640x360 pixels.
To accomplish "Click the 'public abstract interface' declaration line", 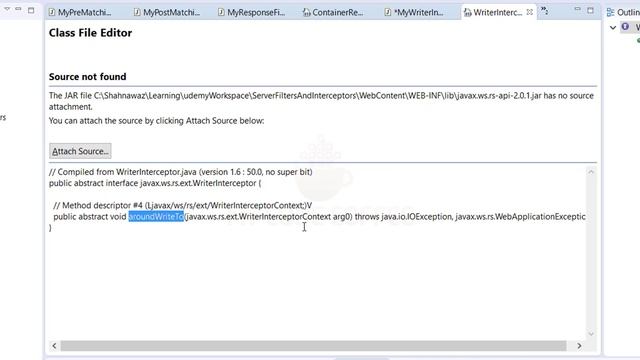I will click(155, 183).
